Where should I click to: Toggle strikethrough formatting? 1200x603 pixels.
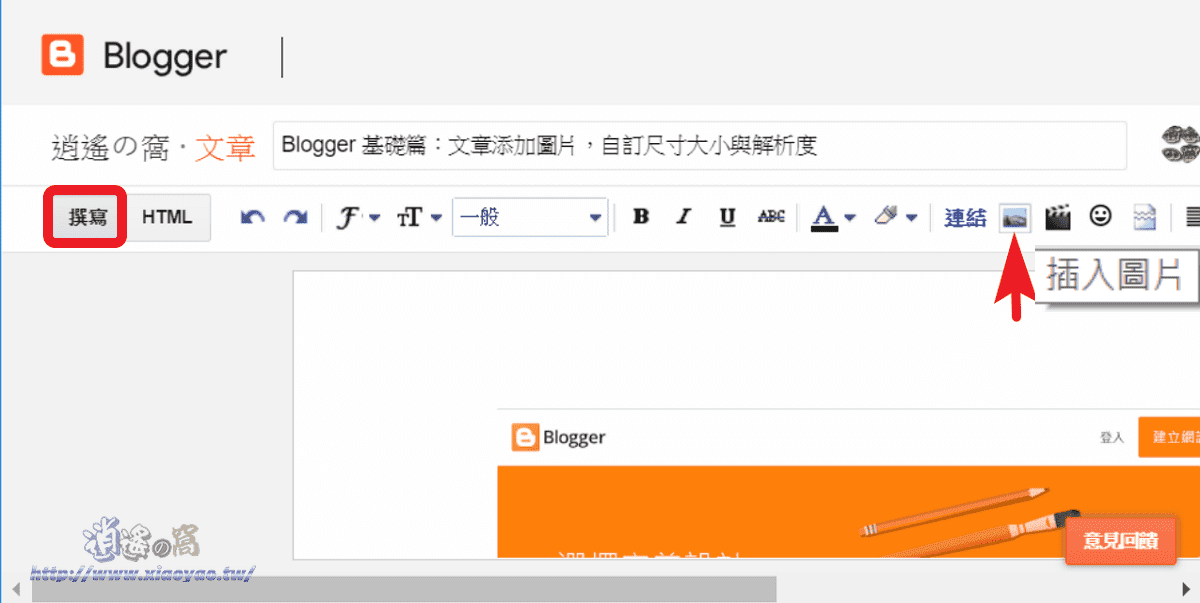tap(771, 216)
